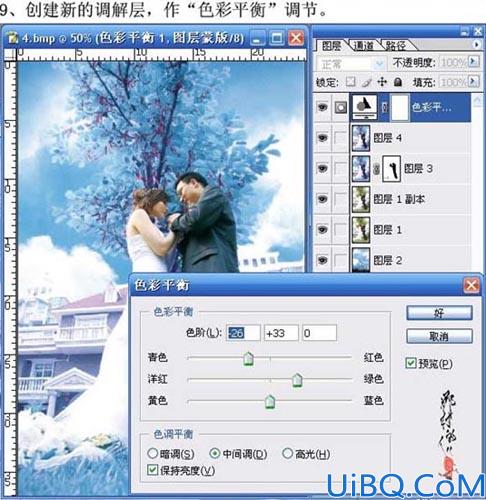Hide the 图层 3 layer
Image resolution: width=486 pixels, height=500 pixels.
pyautogui.click(x=322, y=168)
